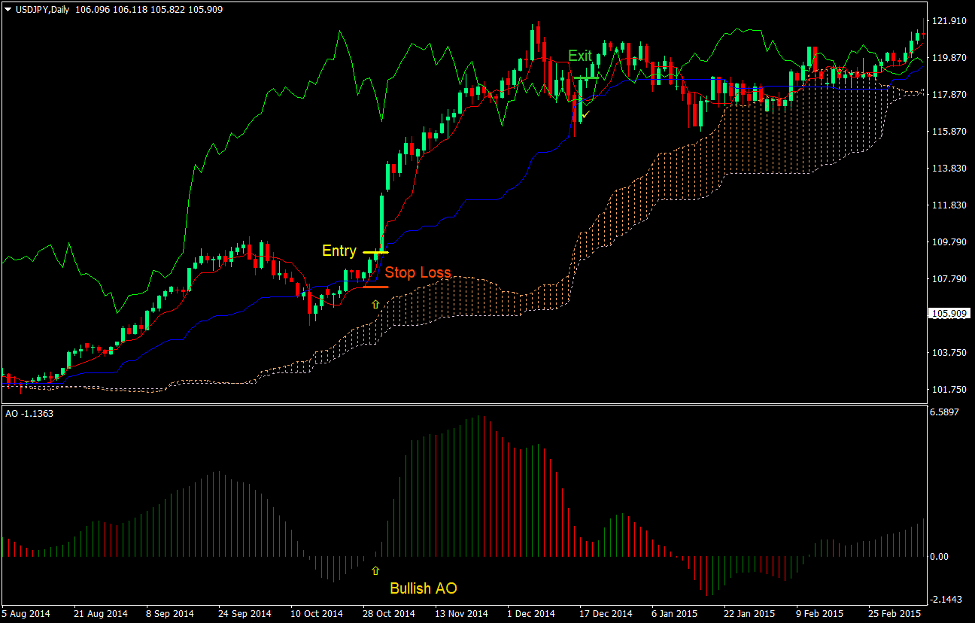977x625 pixels.
Task: Click the current price tag 105.909
Action: coord(946,314)
